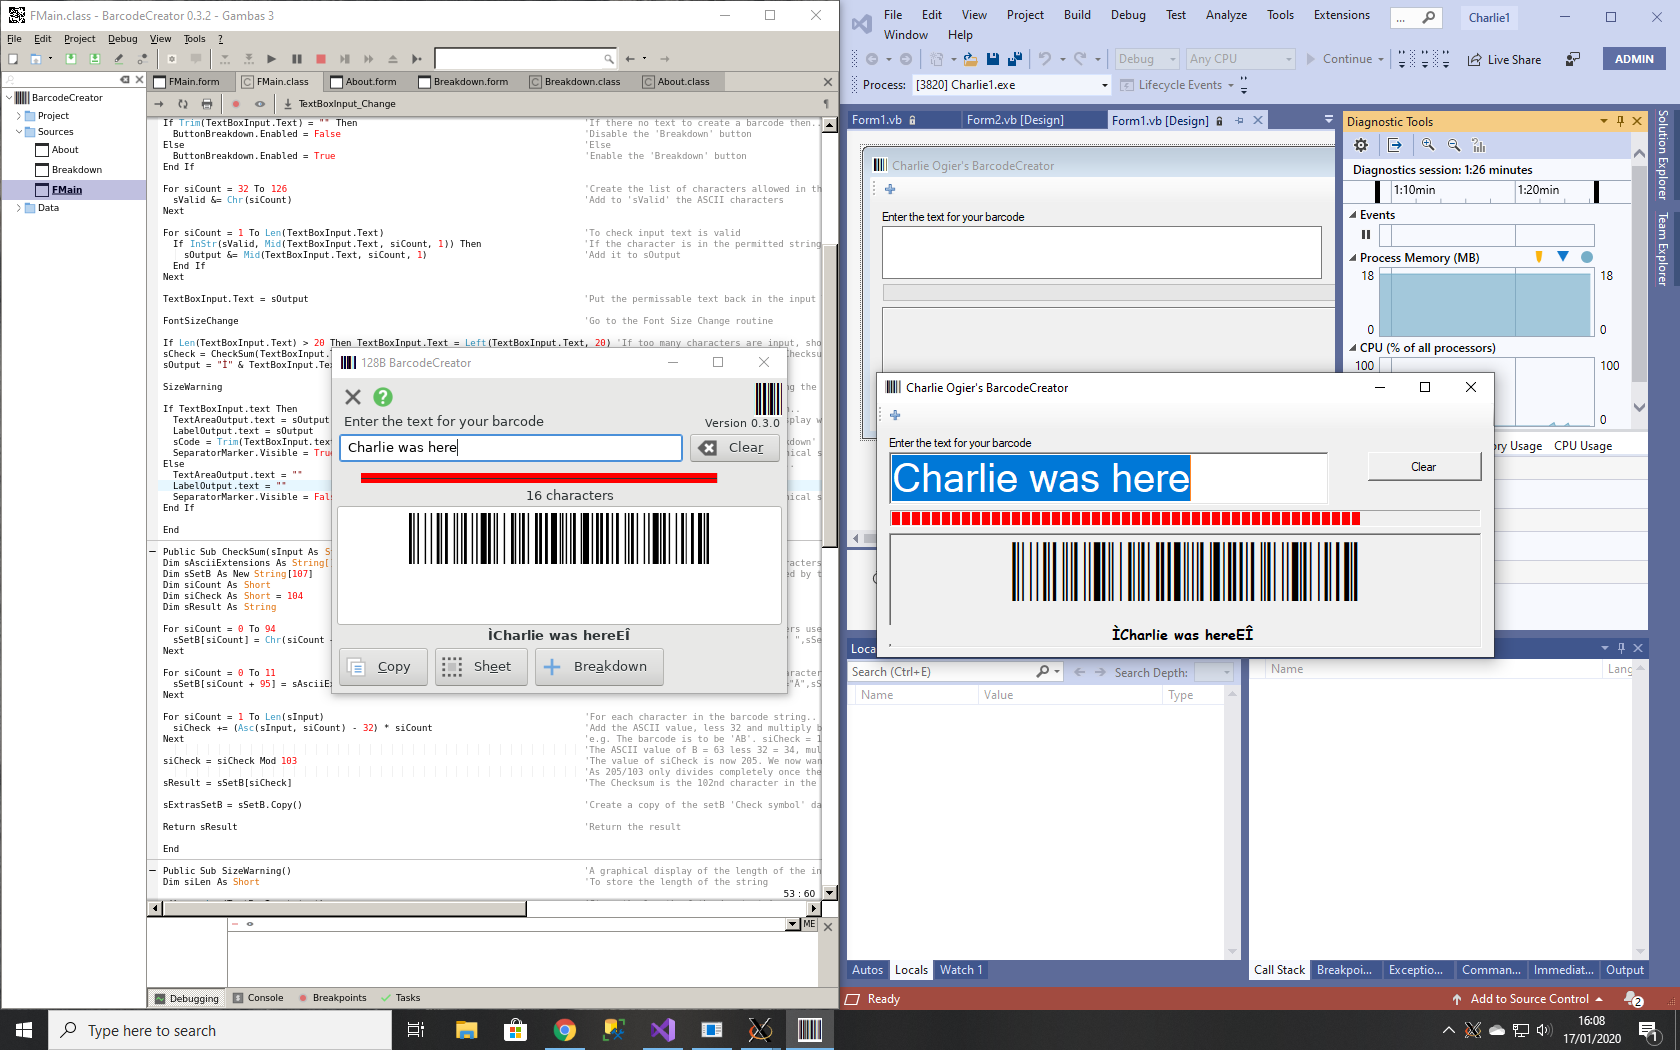Click the feedback icon beside Live Share
This screenshot has width=1680, height=1050.
1573,59
